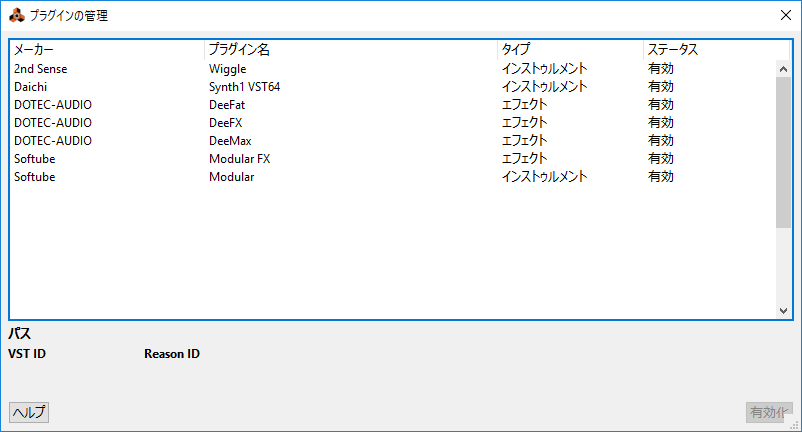Click the Reason app icon in title bar

click(x=17, y=15)
